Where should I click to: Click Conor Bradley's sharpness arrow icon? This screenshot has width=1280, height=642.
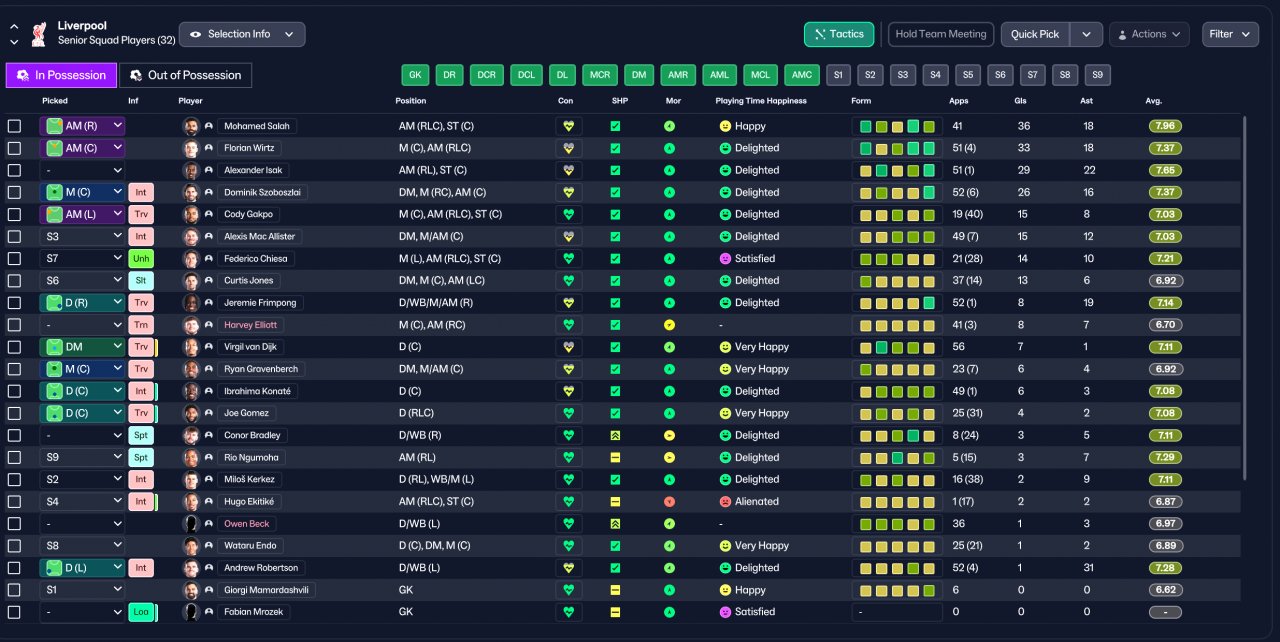click(616, 435)
